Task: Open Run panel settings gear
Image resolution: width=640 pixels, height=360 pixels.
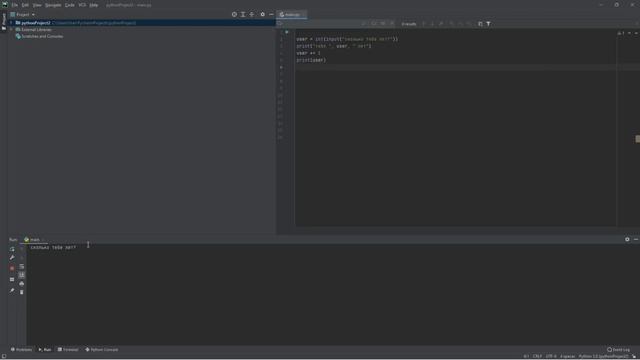Action: (627, 239)
